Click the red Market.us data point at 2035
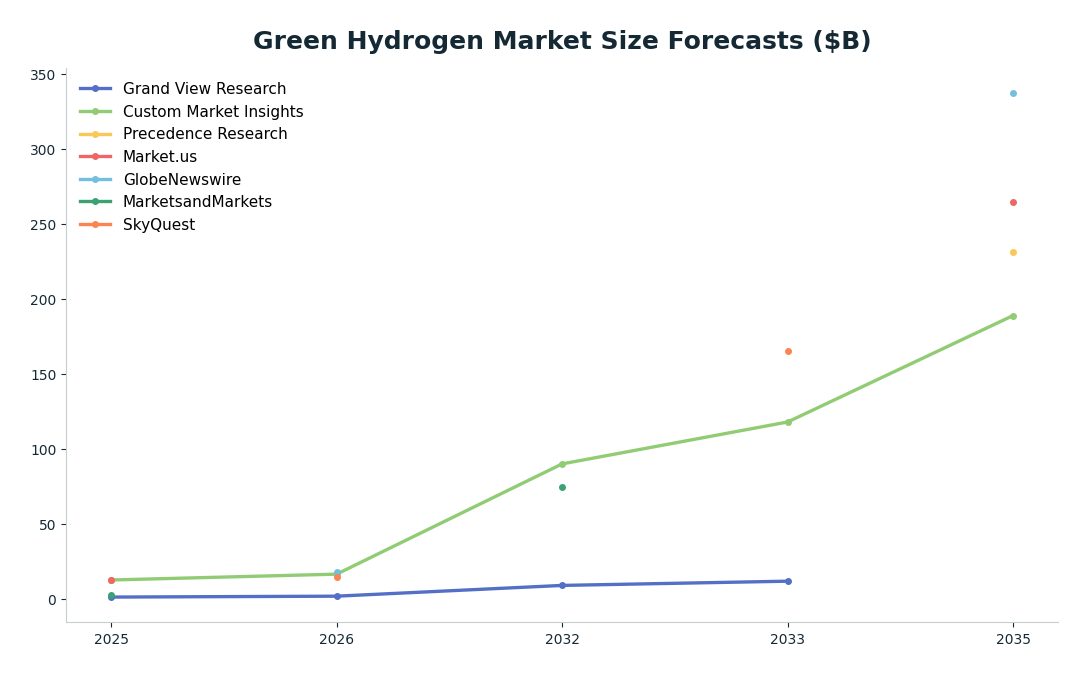 [x=1013, y=203]
